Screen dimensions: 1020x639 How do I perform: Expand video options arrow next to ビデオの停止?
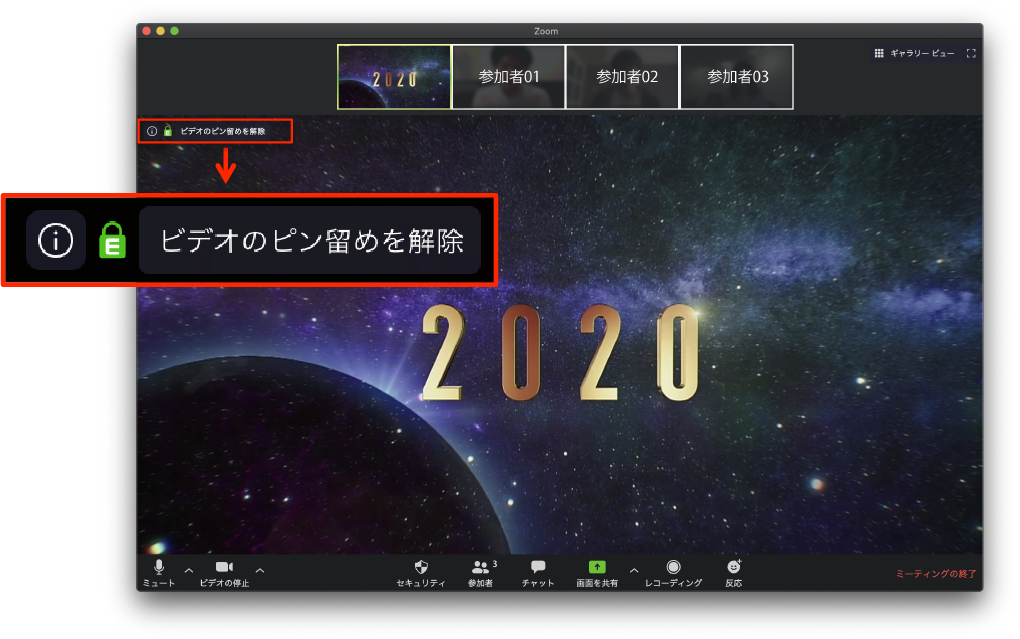(260, 570)
